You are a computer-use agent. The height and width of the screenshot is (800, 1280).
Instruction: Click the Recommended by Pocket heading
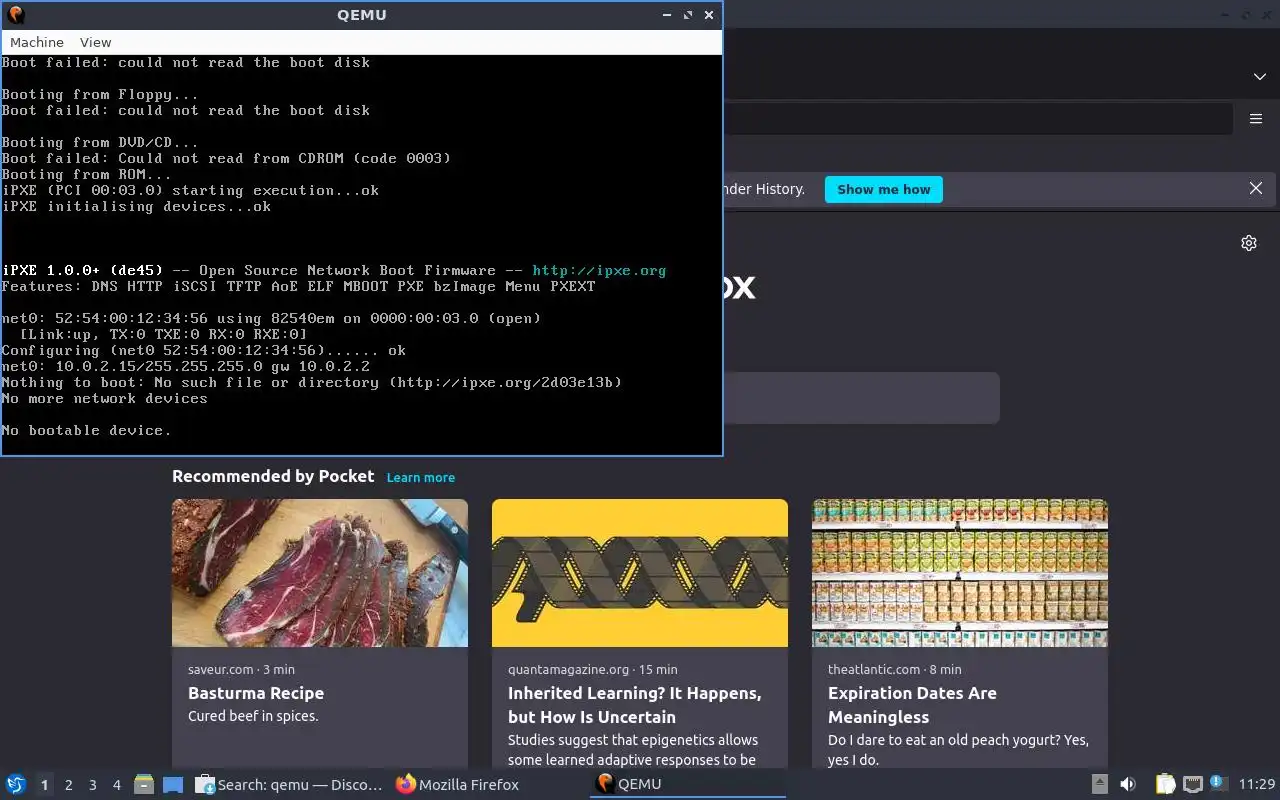tap(273, 477)
